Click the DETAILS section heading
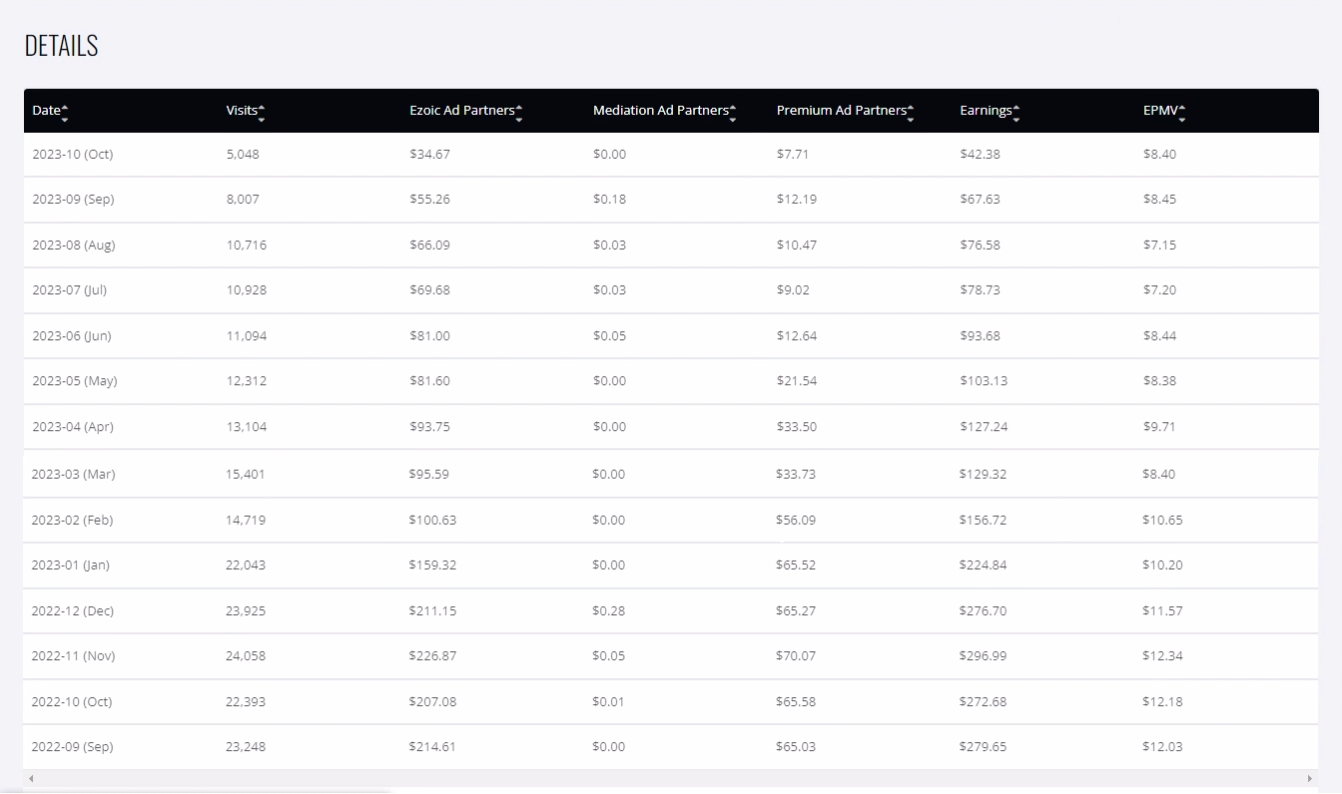Image resolution: width=1342 pixels, height=794 pixels. click(61, 46)
